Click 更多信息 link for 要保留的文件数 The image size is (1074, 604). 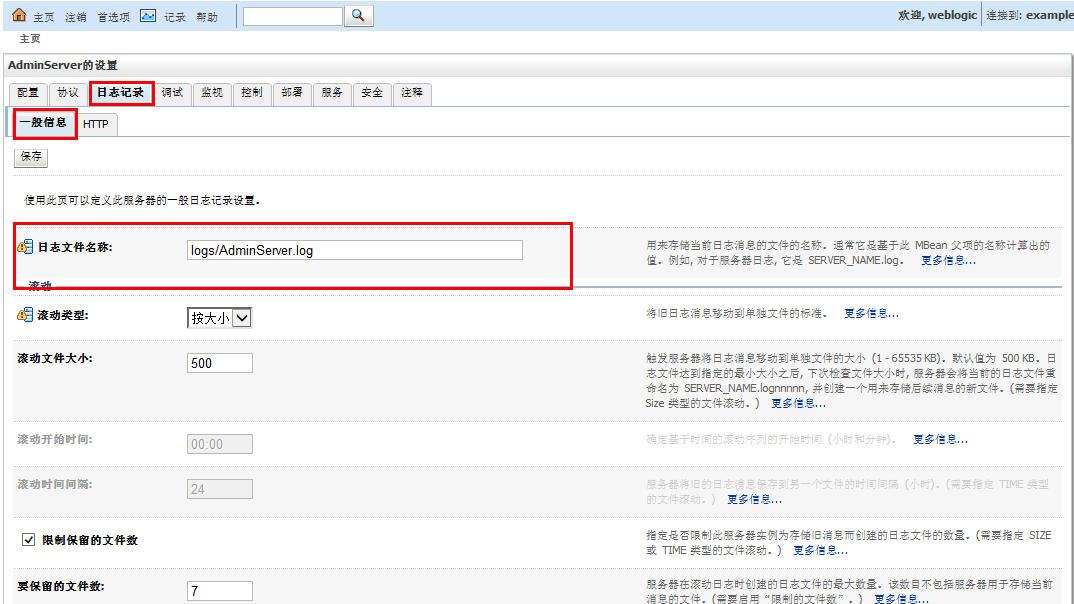pos(901,599)
